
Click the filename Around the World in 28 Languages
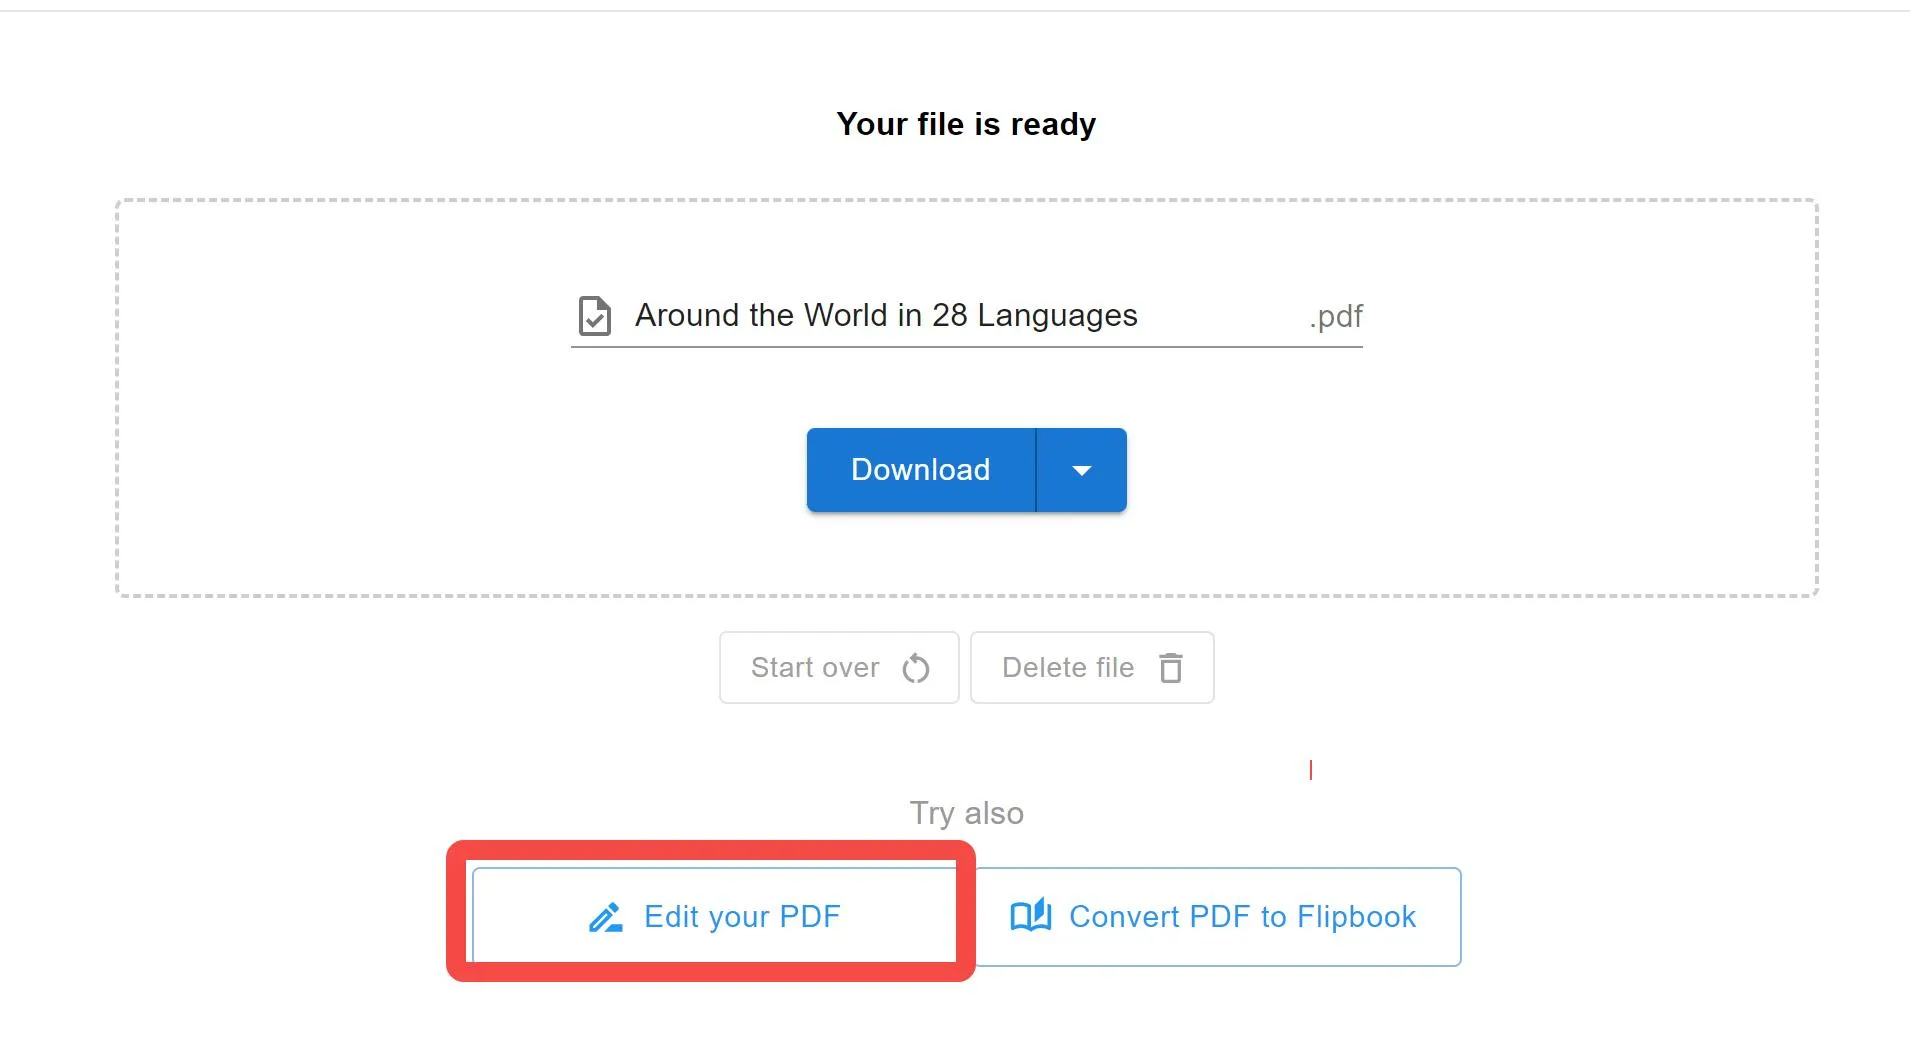coord(885,315)
